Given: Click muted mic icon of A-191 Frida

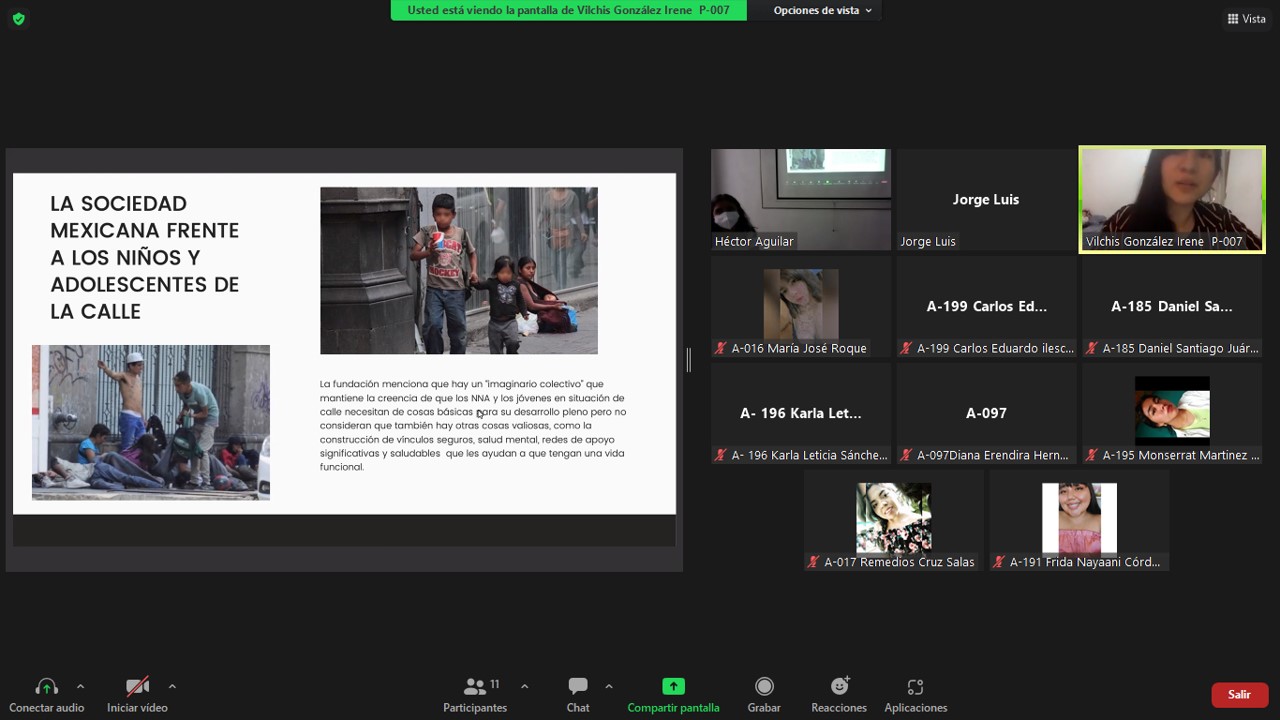Looking at the screenshot, I should coord(999,562).
